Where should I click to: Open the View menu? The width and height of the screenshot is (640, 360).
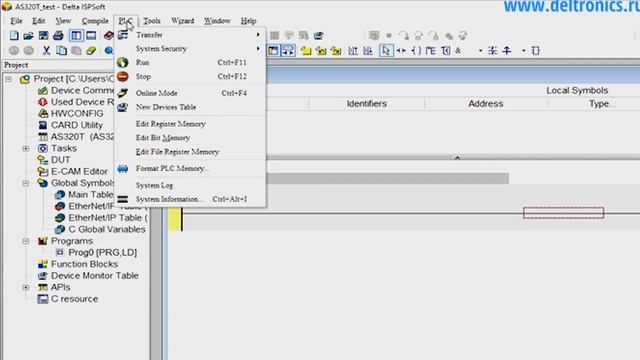(63, 21)
